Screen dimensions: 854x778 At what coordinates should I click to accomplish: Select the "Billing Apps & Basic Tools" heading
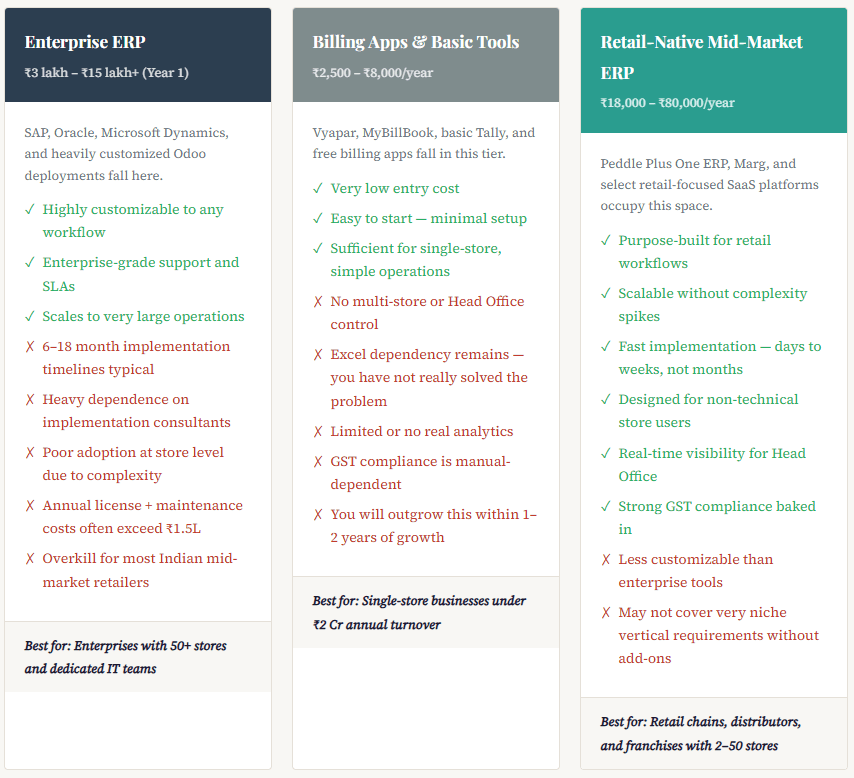pos(415,42)
